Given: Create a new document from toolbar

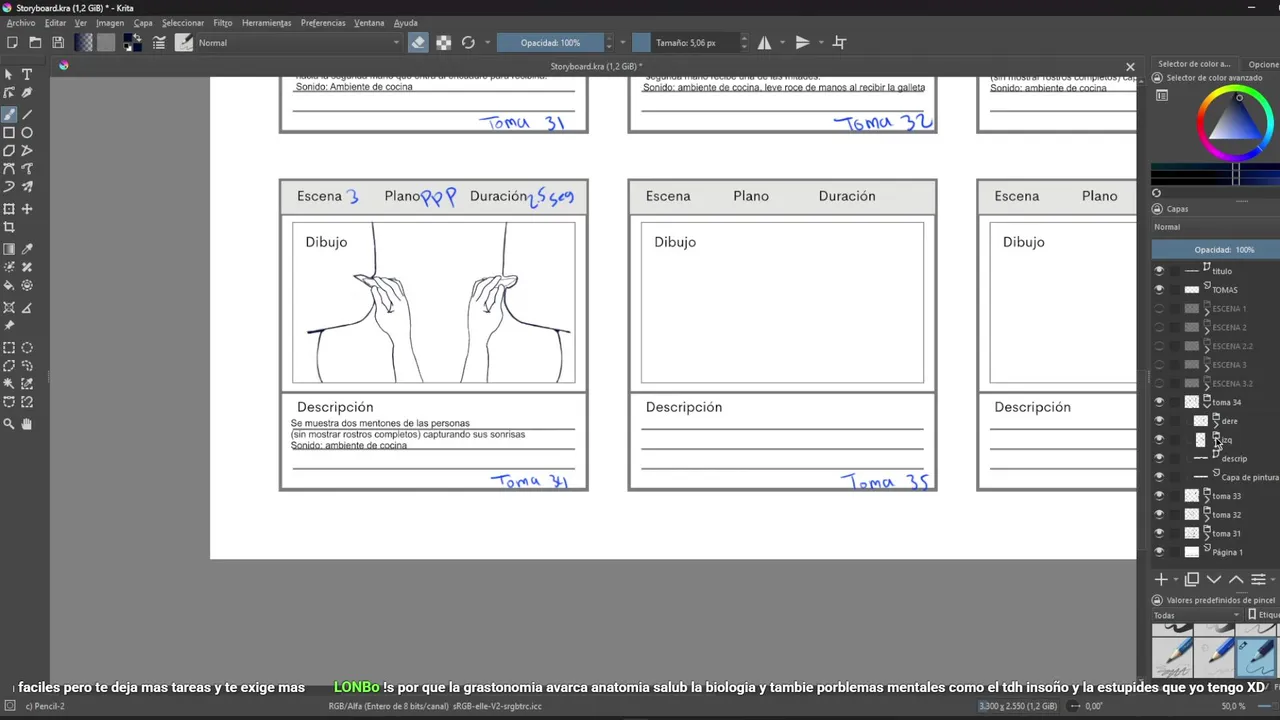Looking at the screenshot, I should tap(12, 43).
